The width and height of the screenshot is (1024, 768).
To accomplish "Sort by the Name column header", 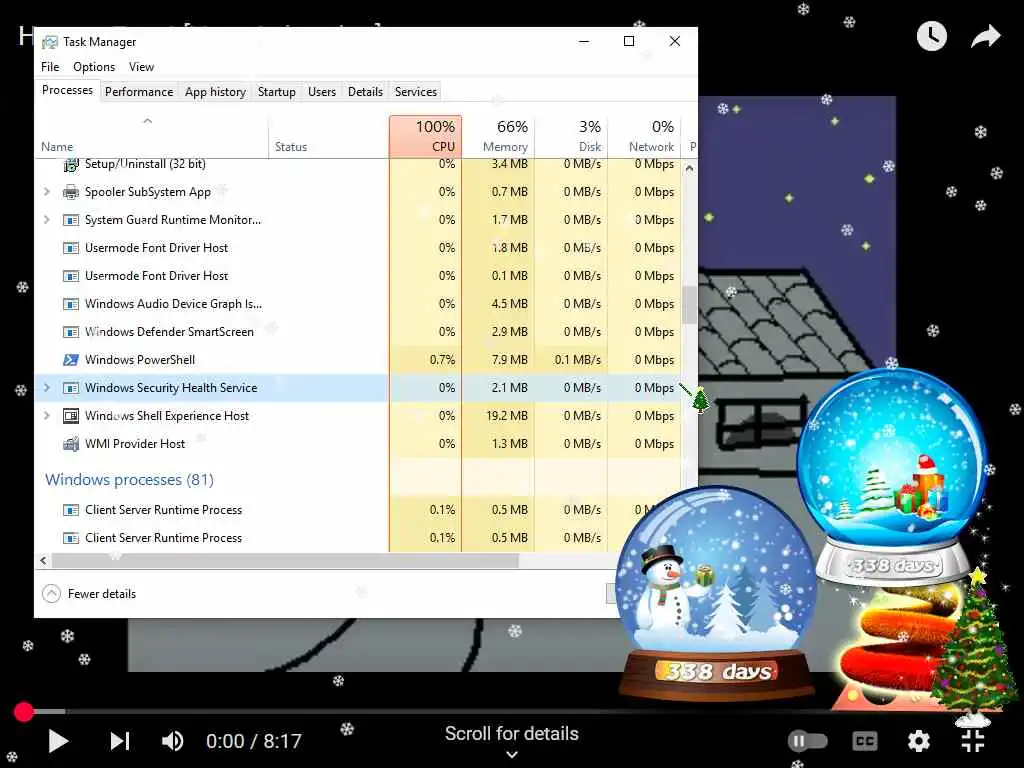I will tap(152, 136).
